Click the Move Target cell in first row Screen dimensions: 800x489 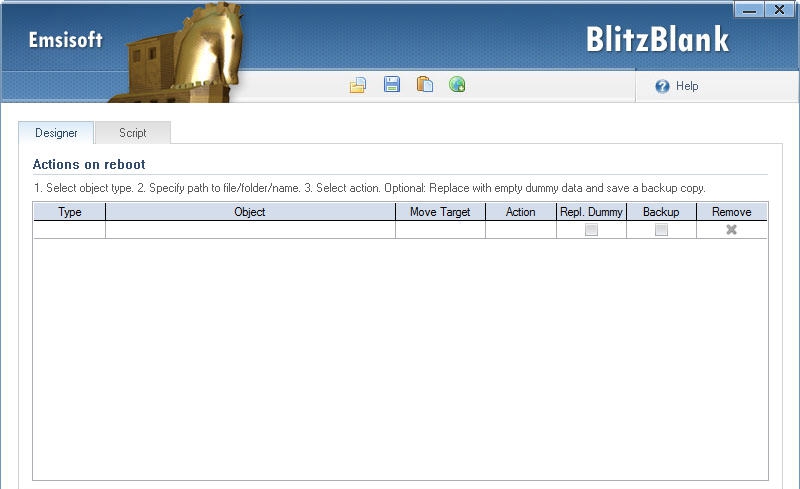point(440,230)
